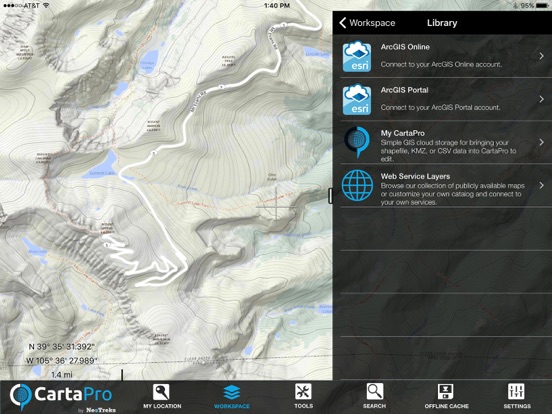Screen dimensions: 552x414
Task: Tap the battery indicator in status bar
Action: tap(541, 5)
